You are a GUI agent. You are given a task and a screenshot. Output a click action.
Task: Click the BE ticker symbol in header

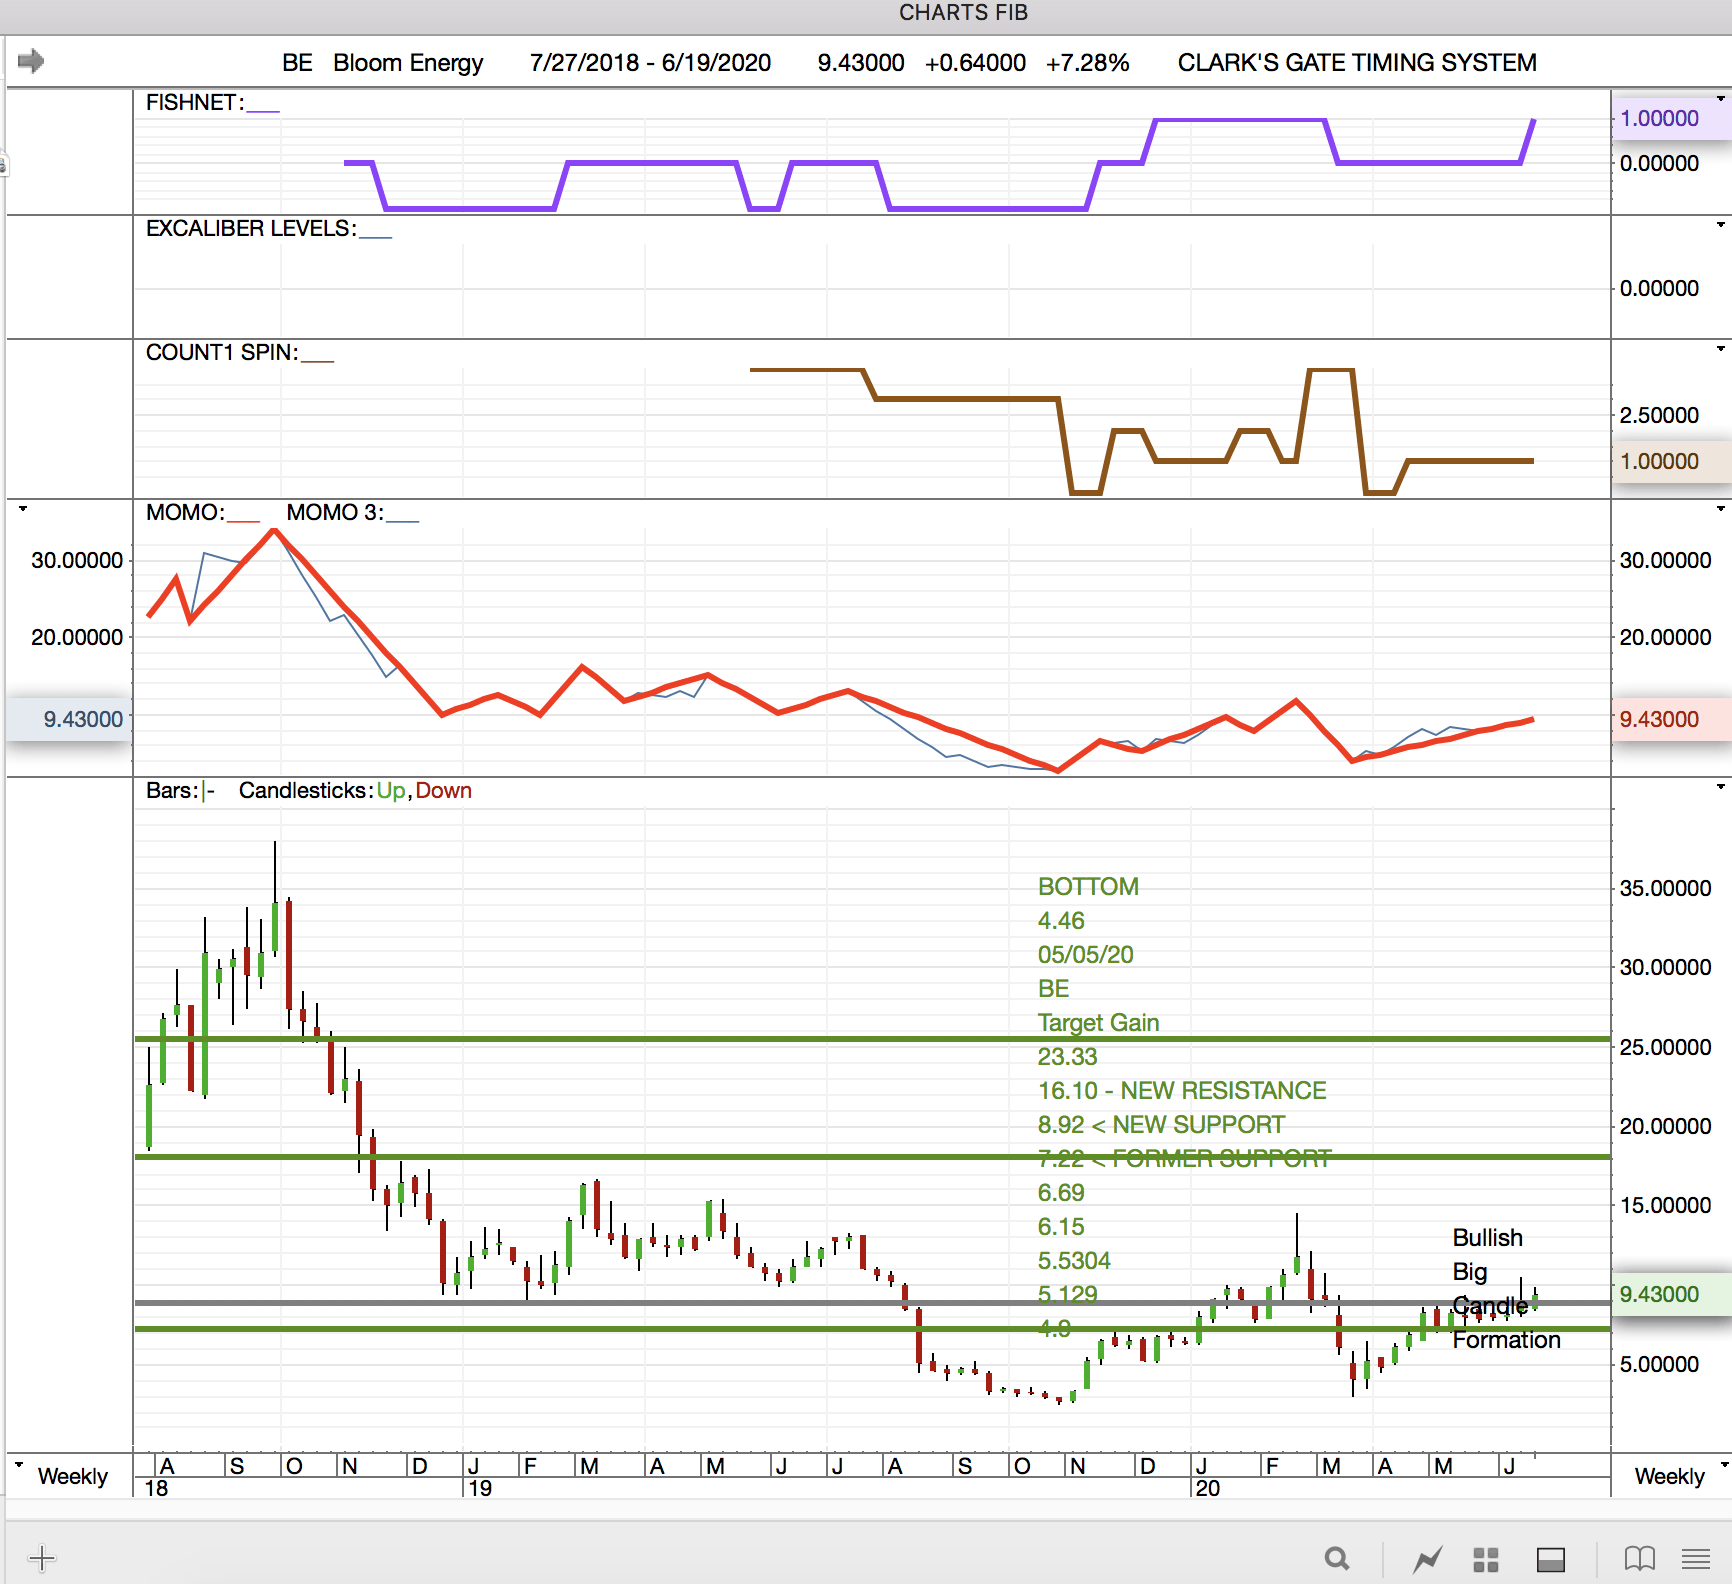(x=297, y=62)
